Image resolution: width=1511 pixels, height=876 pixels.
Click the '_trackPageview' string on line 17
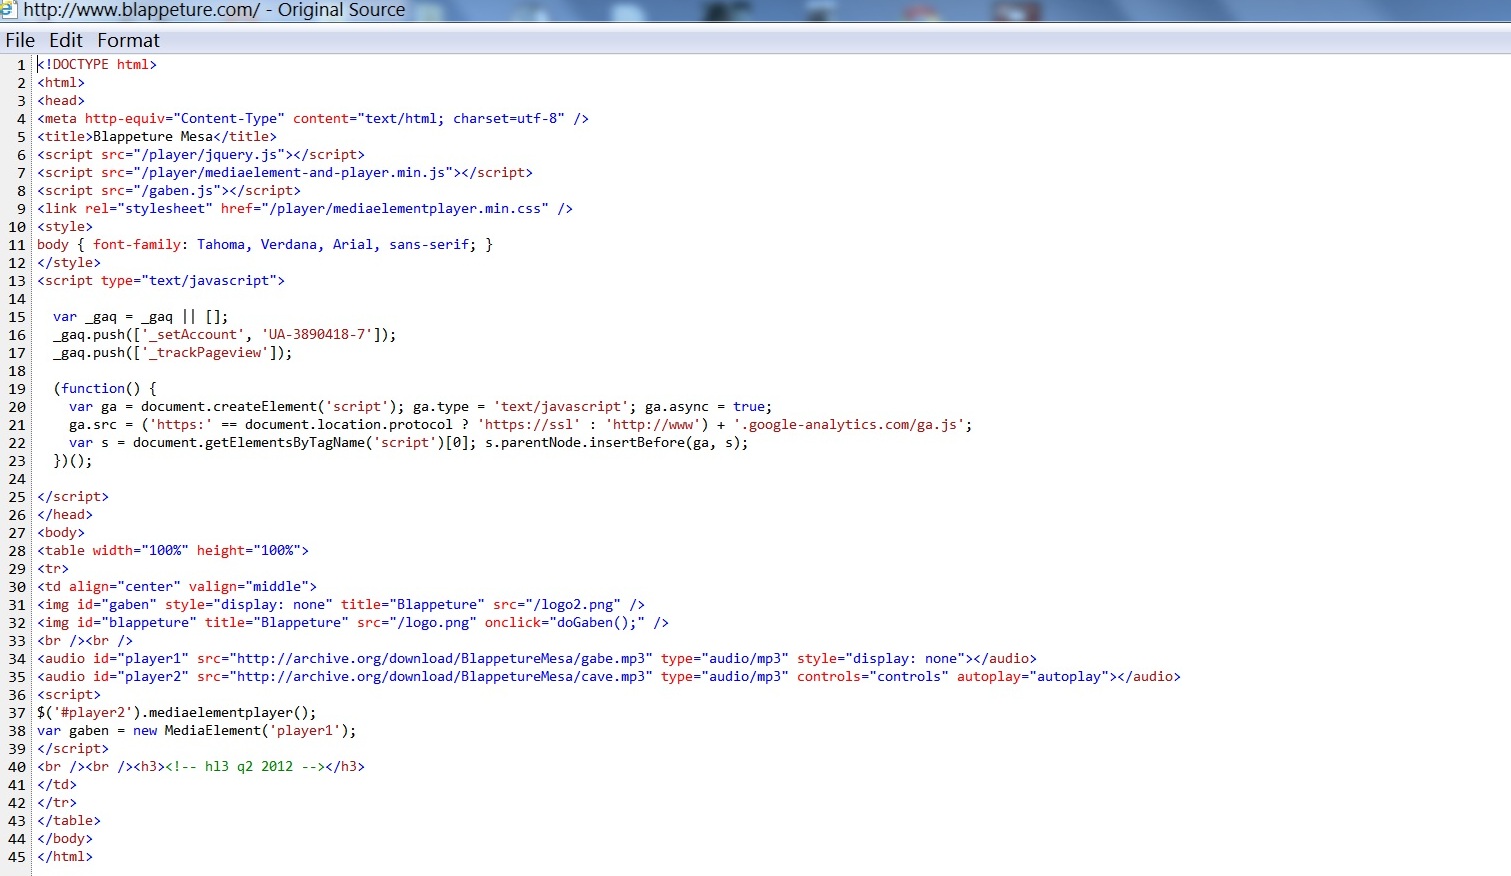tap(208, 353)
